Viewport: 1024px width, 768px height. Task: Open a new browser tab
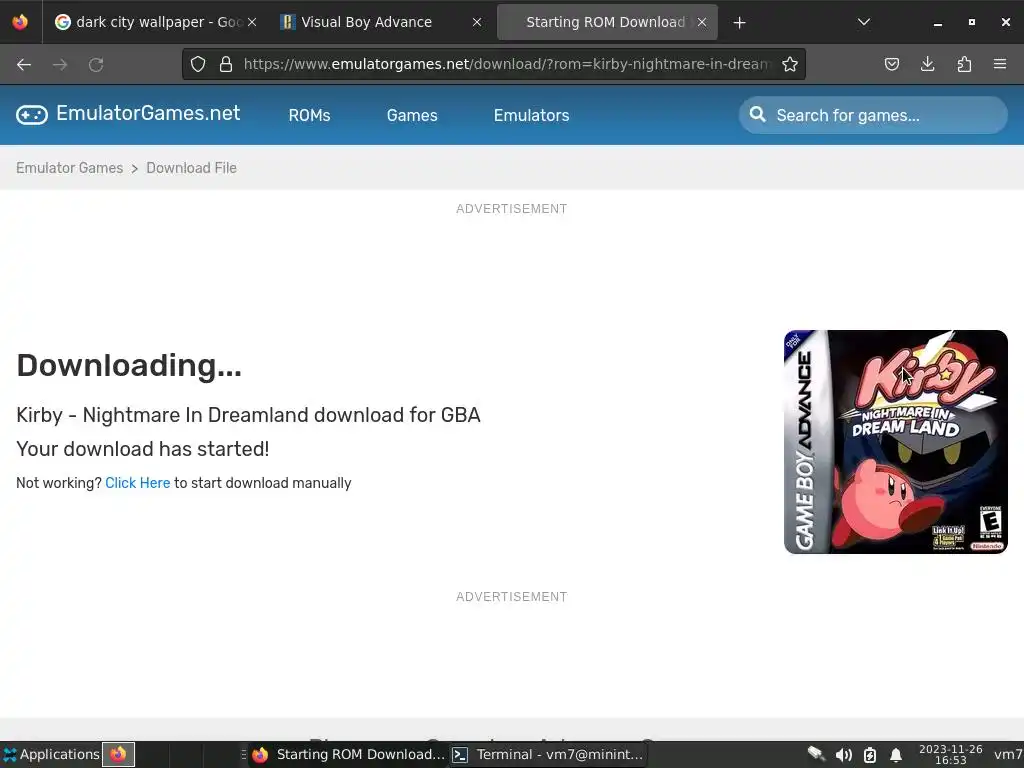coord(739,23)
